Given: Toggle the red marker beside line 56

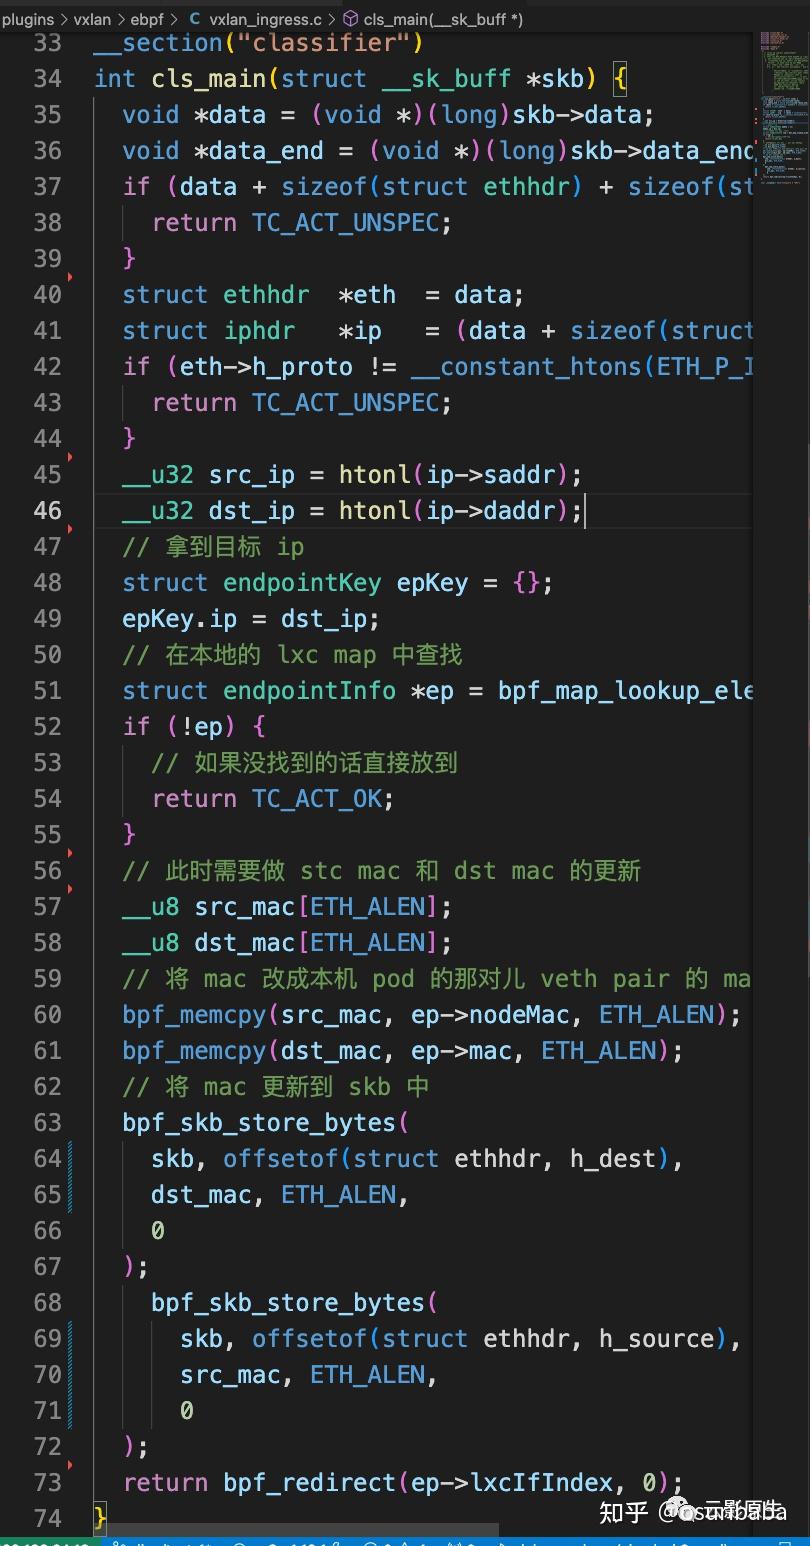Looking at the screenshot, I should (x=68, y=854).
